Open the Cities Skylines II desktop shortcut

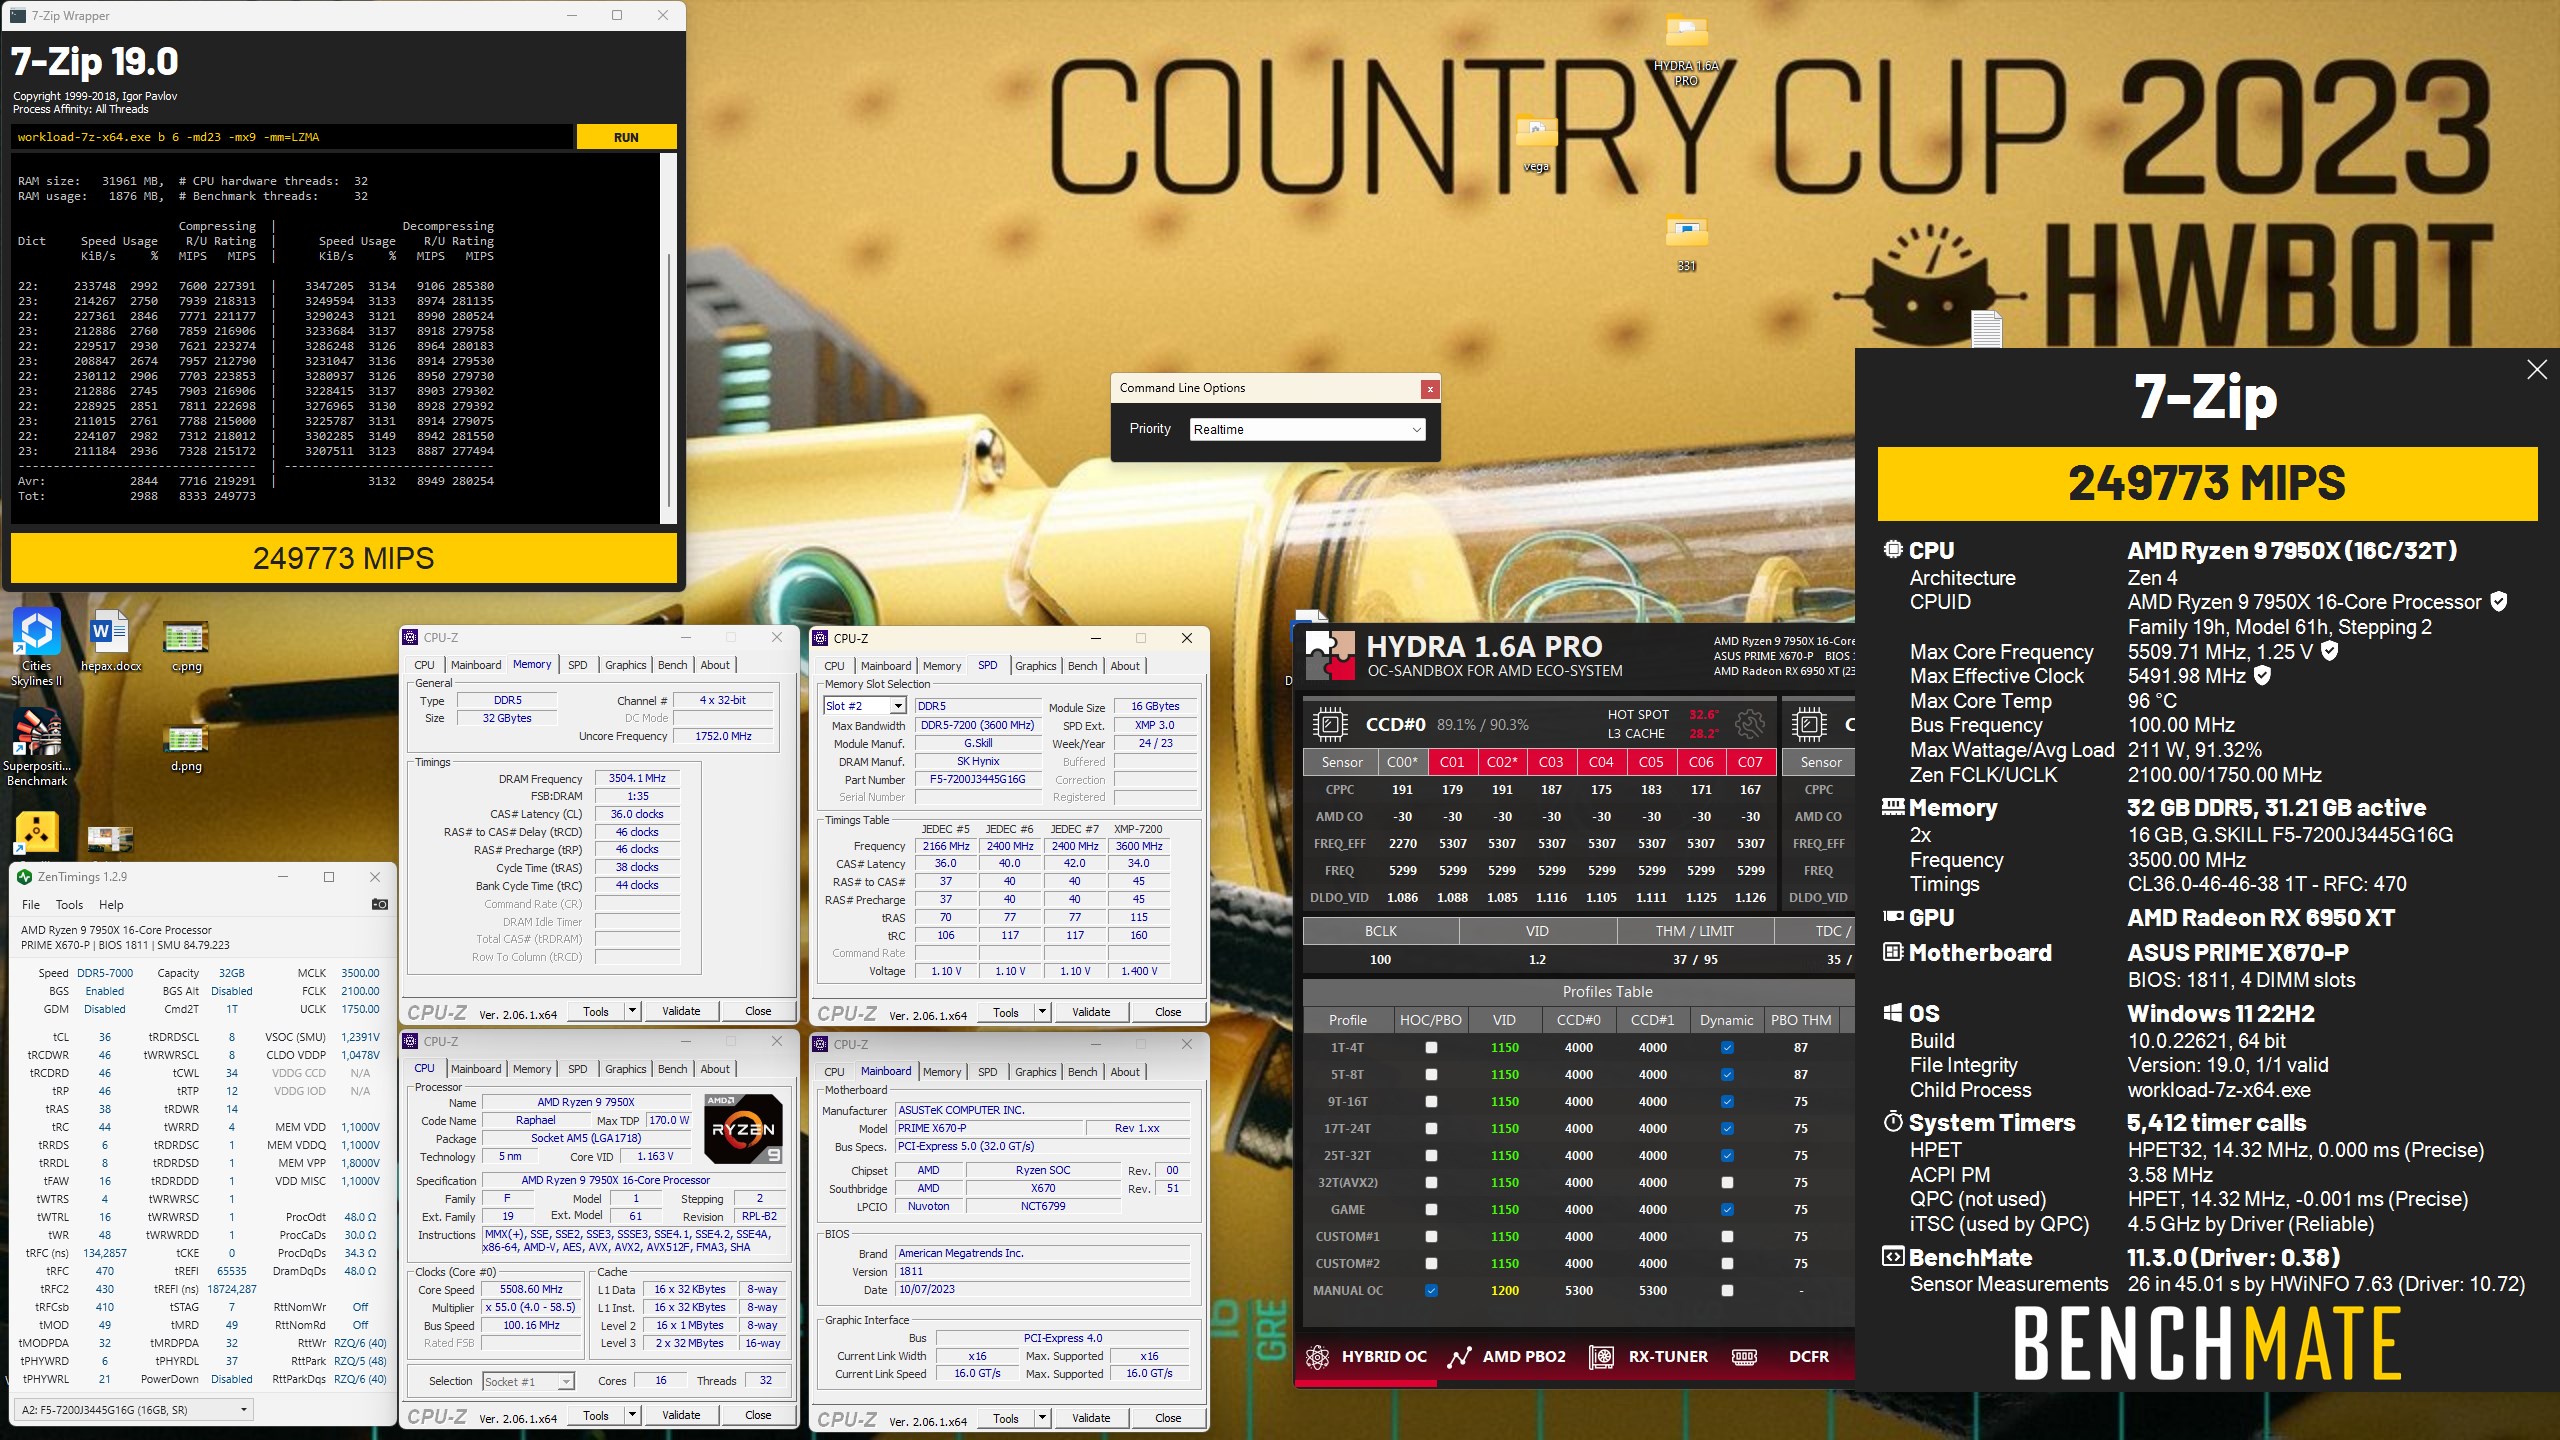pos(37,646)
